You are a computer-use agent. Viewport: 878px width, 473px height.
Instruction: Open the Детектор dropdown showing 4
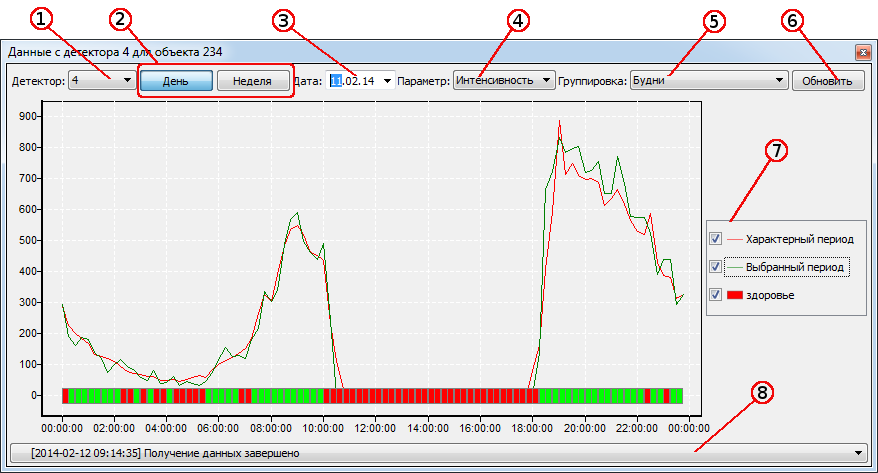tap(101, 81)
